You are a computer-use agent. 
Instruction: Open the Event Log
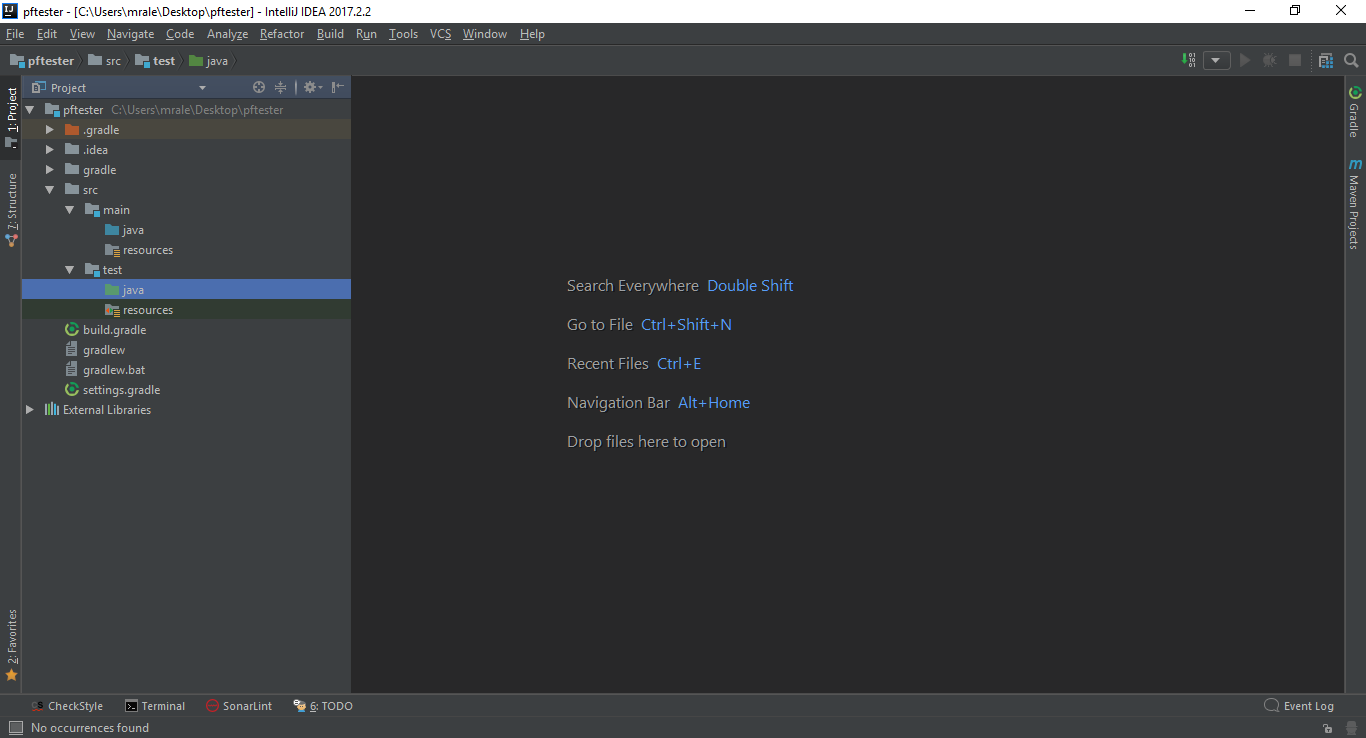[1299, 706]
